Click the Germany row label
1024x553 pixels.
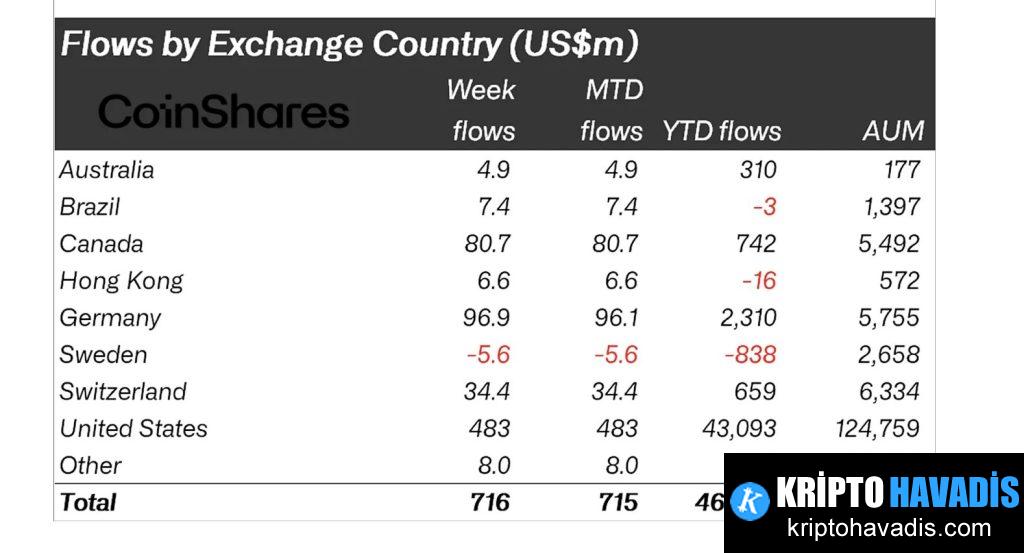coord(110,317)
